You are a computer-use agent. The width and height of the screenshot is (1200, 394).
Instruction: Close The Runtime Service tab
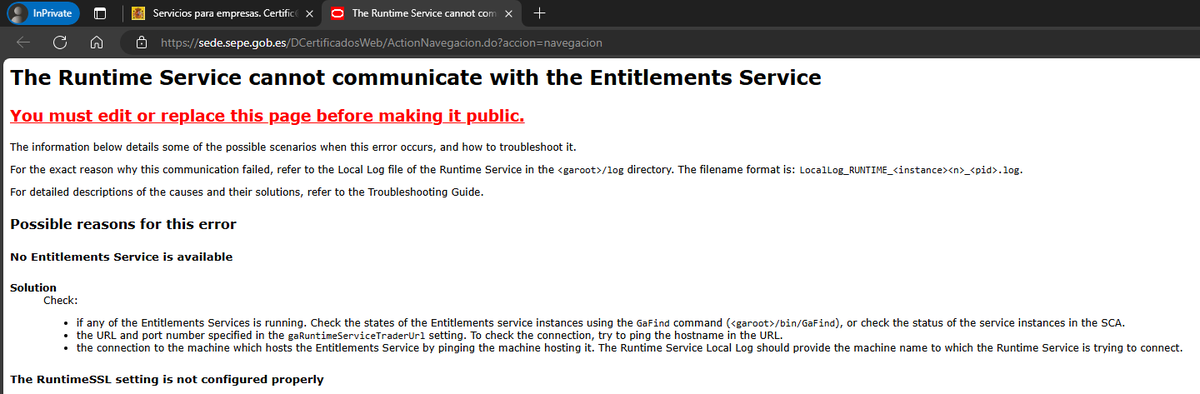(x=509, y=14)
